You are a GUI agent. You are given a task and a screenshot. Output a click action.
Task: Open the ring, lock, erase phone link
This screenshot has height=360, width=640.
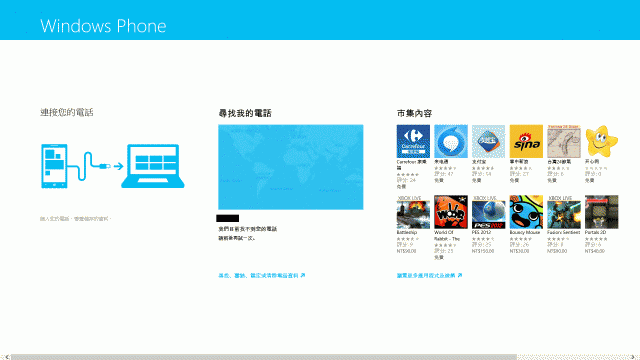click(x=262, y=276)
